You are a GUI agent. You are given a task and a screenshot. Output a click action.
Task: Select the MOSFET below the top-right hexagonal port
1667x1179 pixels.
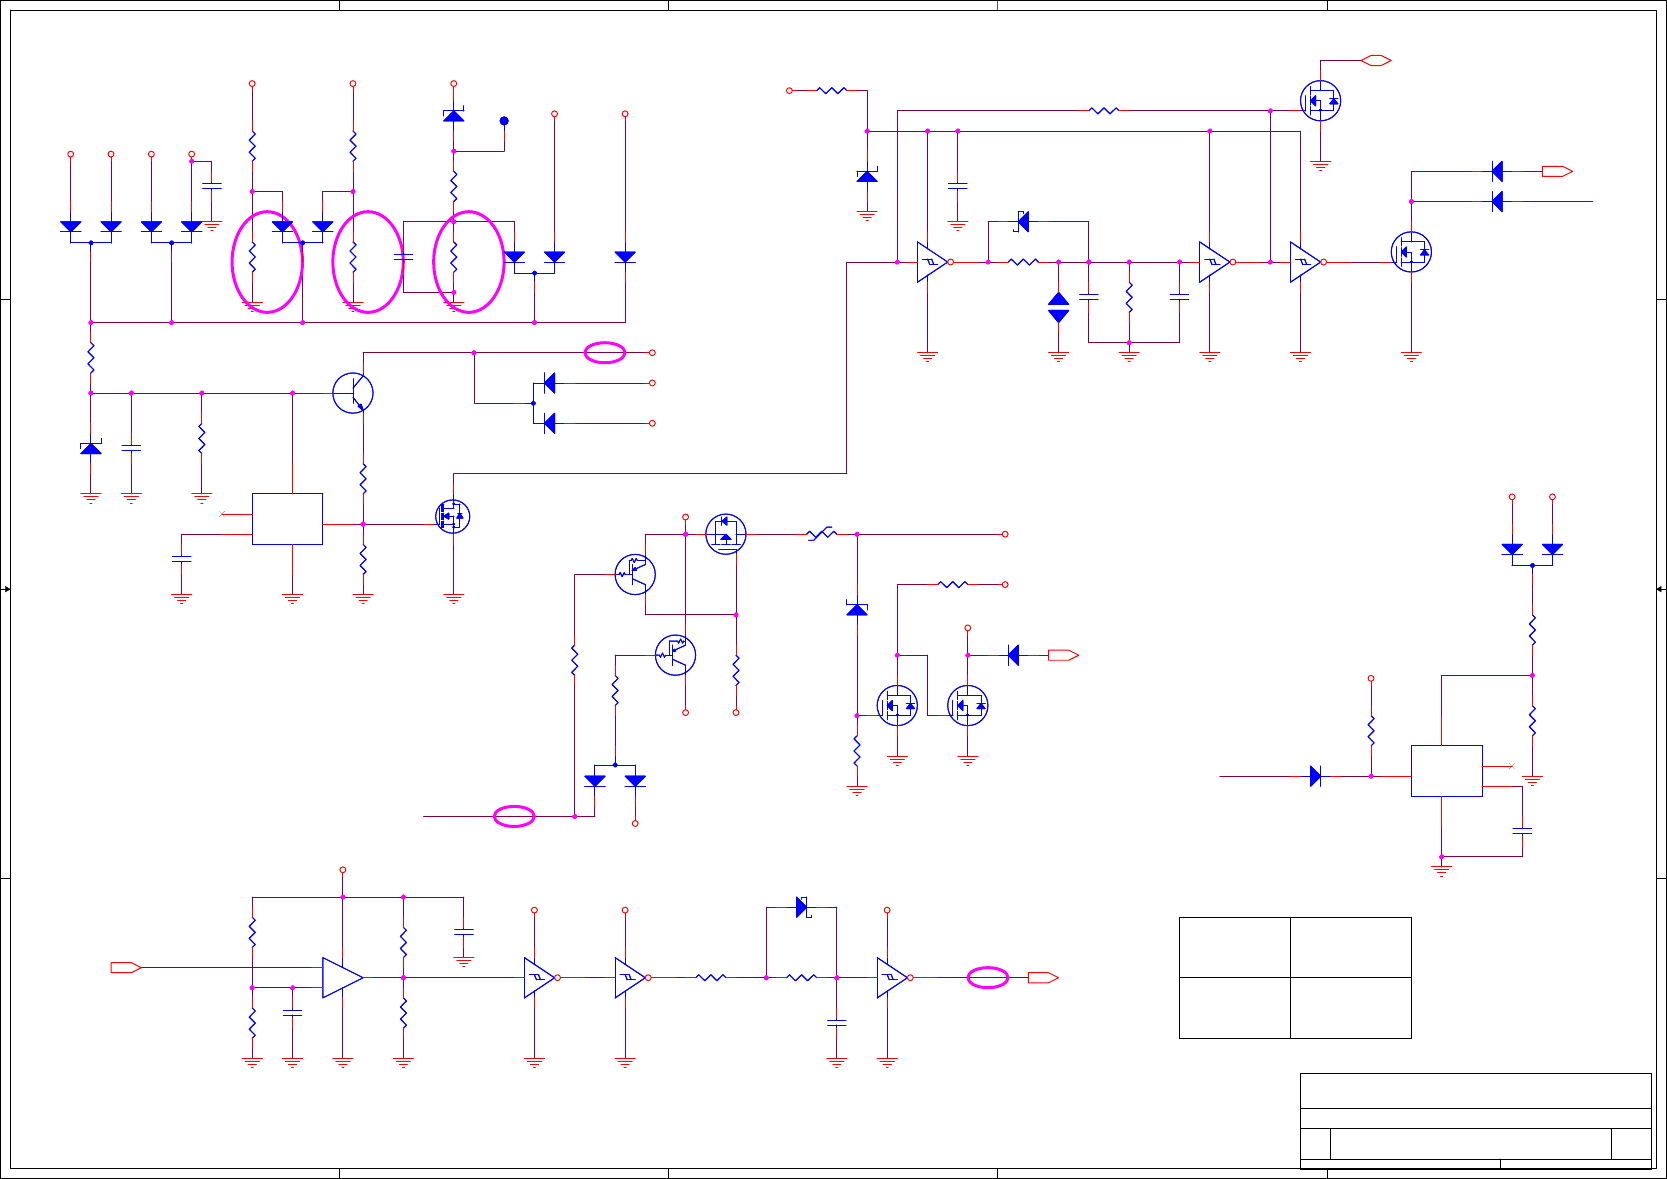[x=1320, y=101]
